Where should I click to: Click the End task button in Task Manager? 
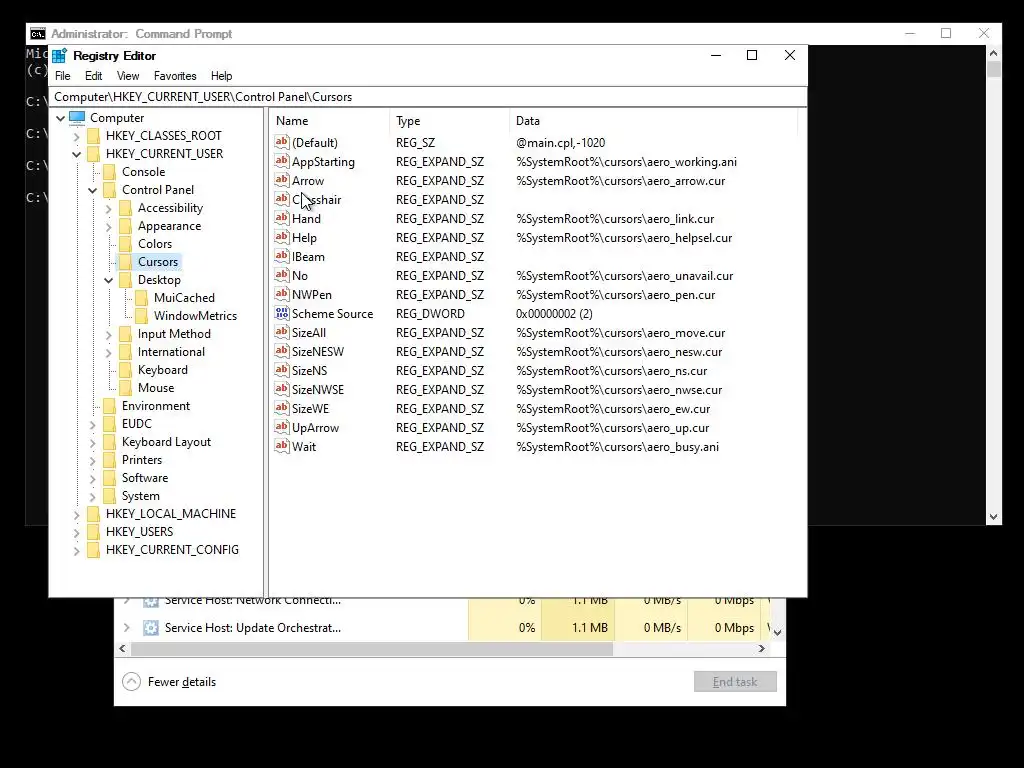(735, 682)
